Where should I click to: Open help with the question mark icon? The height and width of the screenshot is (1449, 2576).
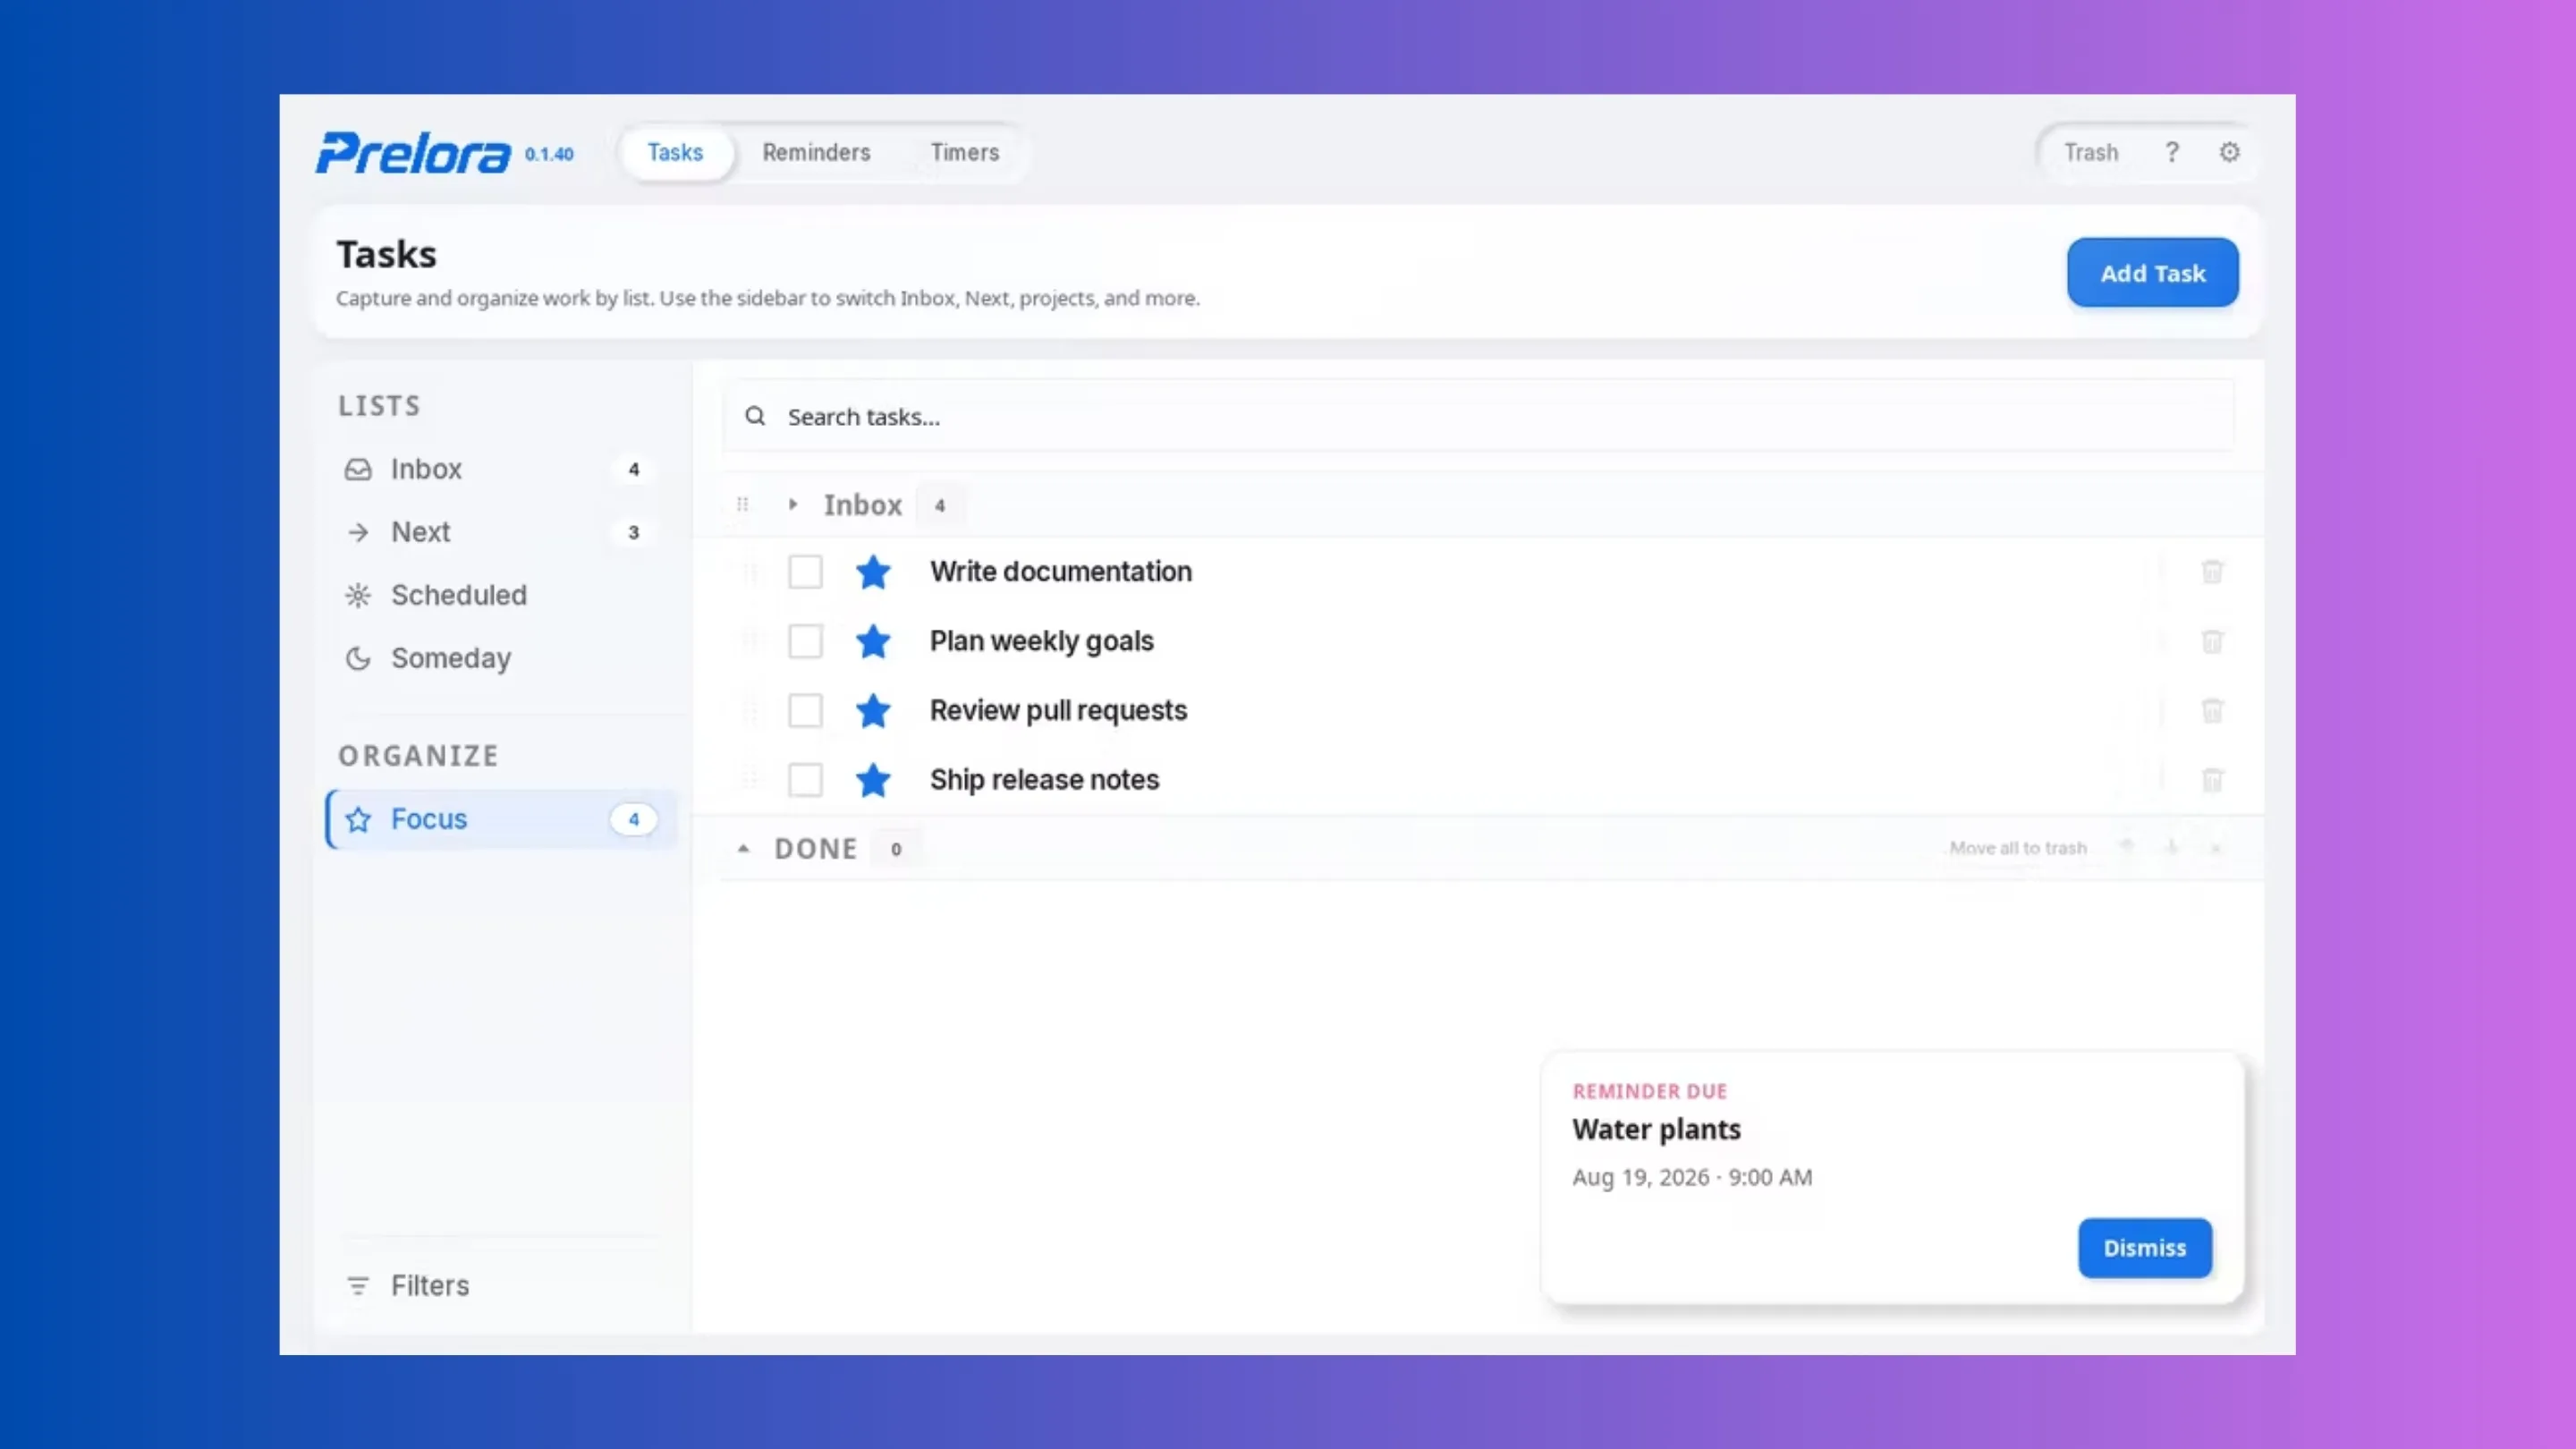(2171, 152)
